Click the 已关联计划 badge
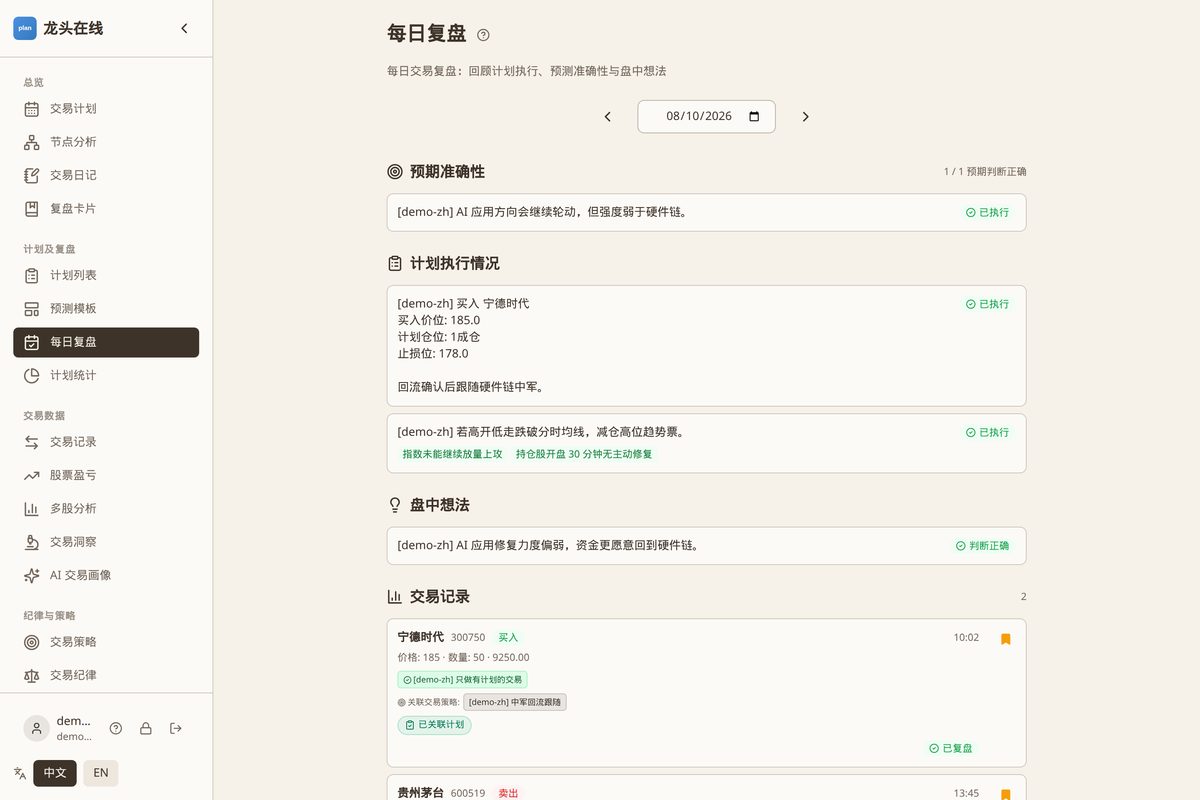The width and height of the screenshot is (1200, 800). 434,725
